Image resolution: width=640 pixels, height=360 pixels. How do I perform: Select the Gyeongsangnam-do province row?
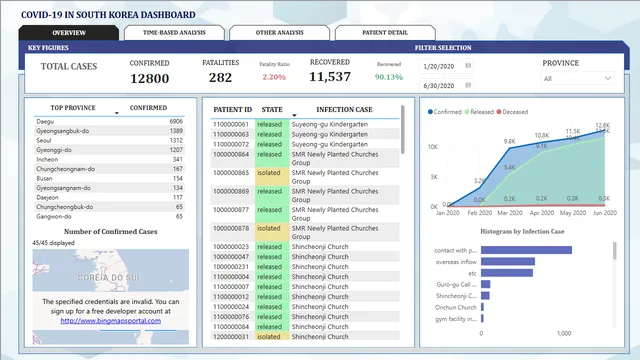109,188
